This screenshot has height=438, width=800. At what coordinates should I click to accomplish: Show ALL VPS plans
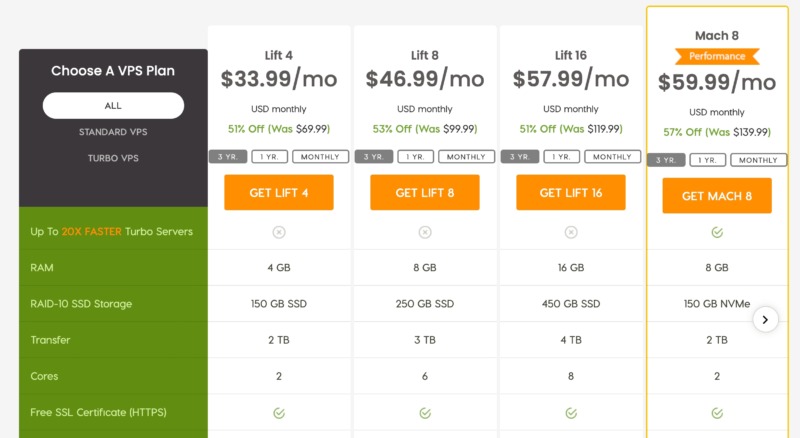pyautogui.click(x=113, y=105)
